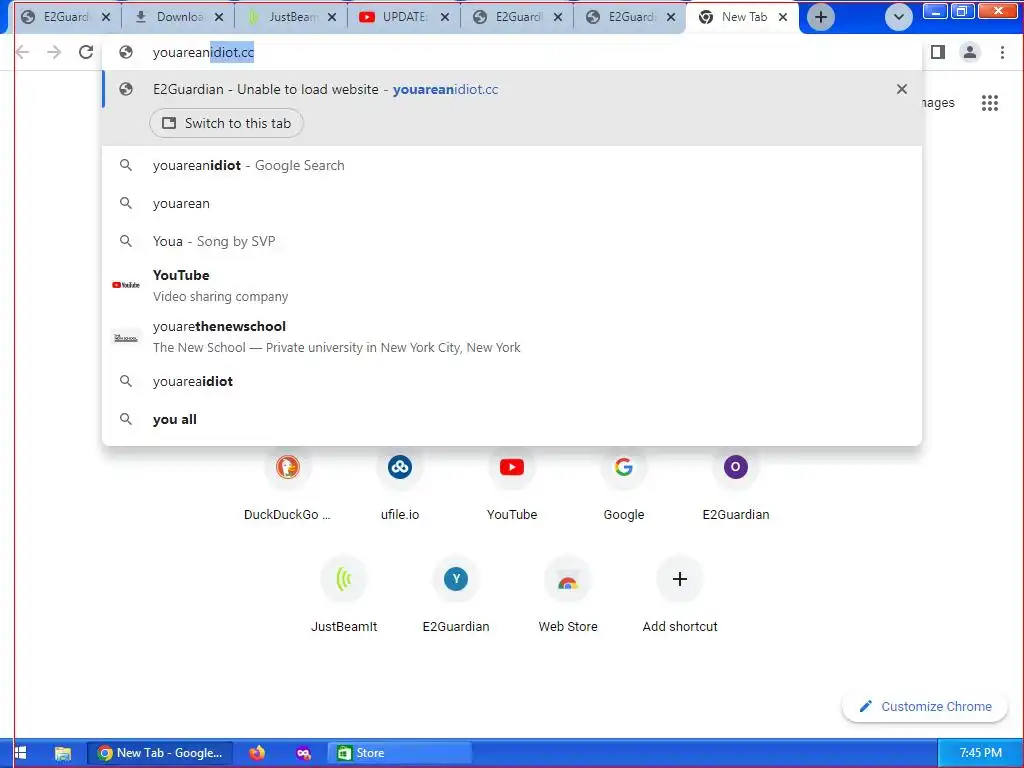Open the Google shortcut tile
Viewport: 1024px width, 768px height.
click(x=624, y=483)
